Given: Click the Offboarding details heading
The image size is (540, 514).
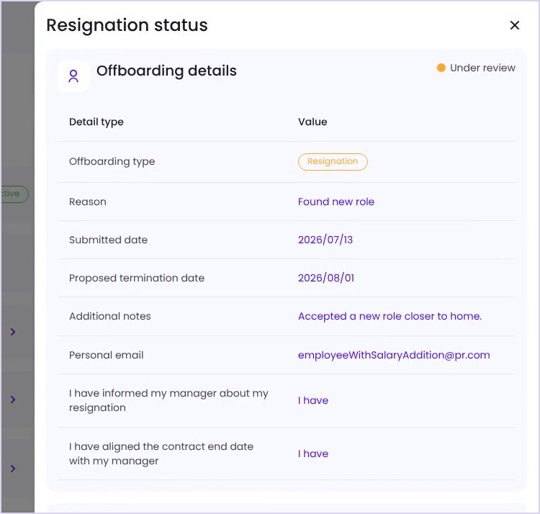Looking at the screenshot, I should (x=166, y=71).
